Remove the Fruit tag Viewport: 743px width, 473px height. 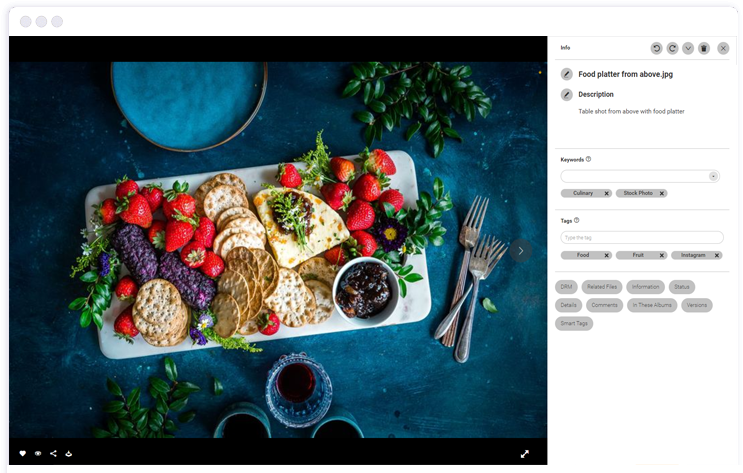point(662,255)
